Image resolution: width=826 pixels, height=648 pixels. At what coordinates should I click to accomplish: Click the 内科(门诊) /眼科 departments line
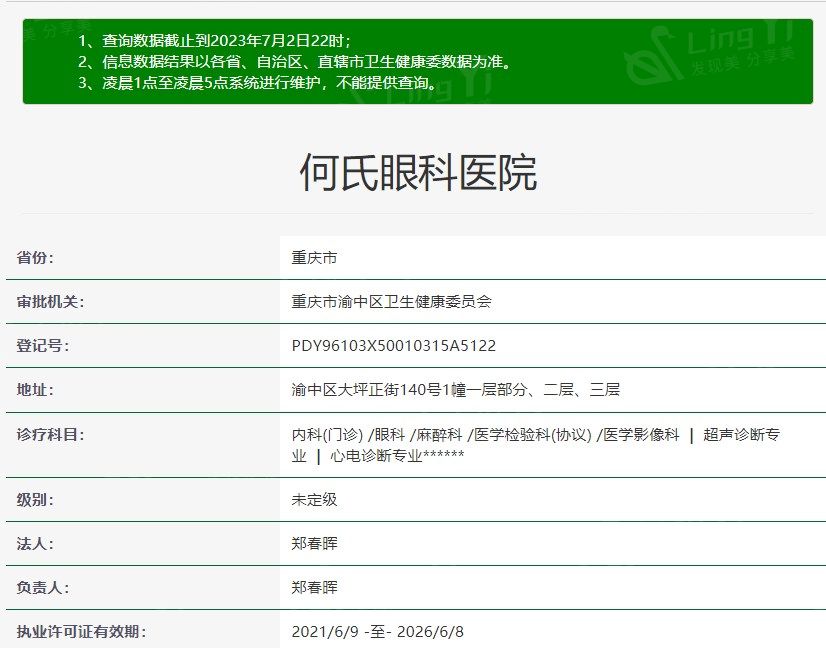(536, 435)
